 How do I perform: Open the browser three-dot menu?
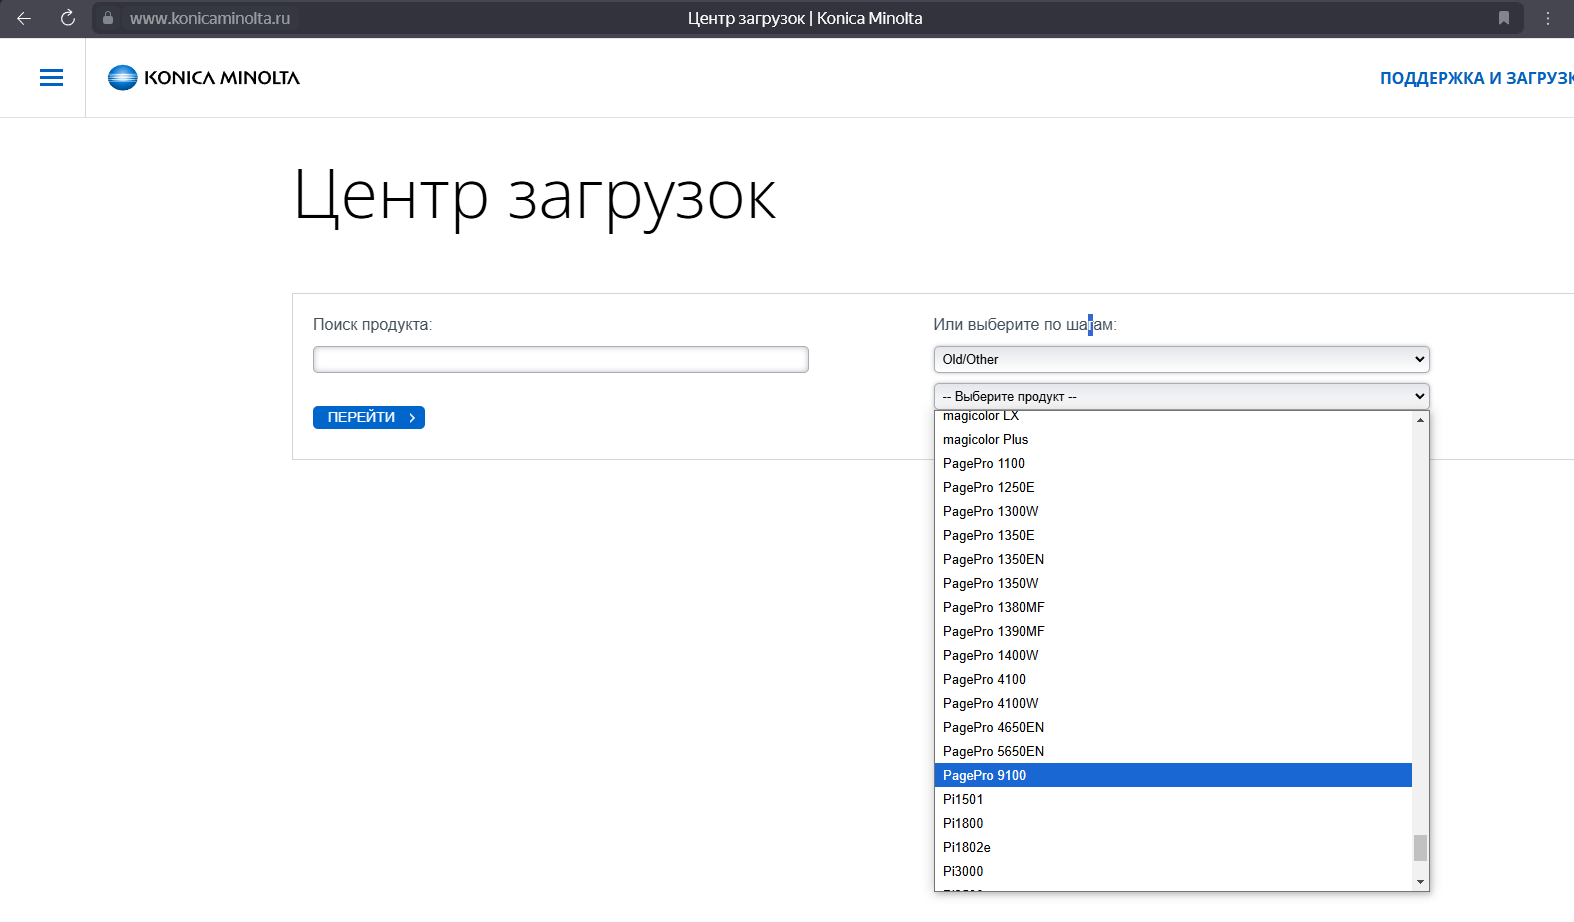(x=1548, y=18)
